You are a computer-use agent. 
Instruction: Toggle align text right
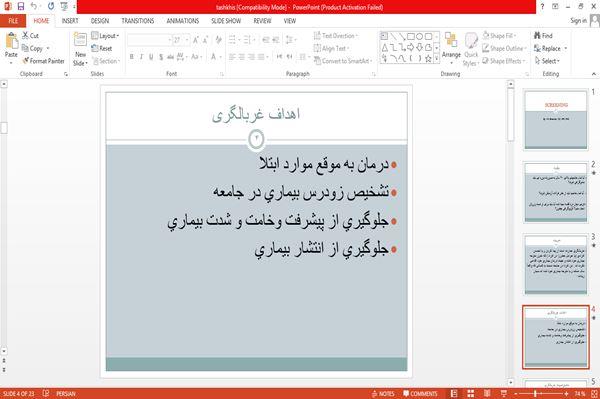(251, 57)
